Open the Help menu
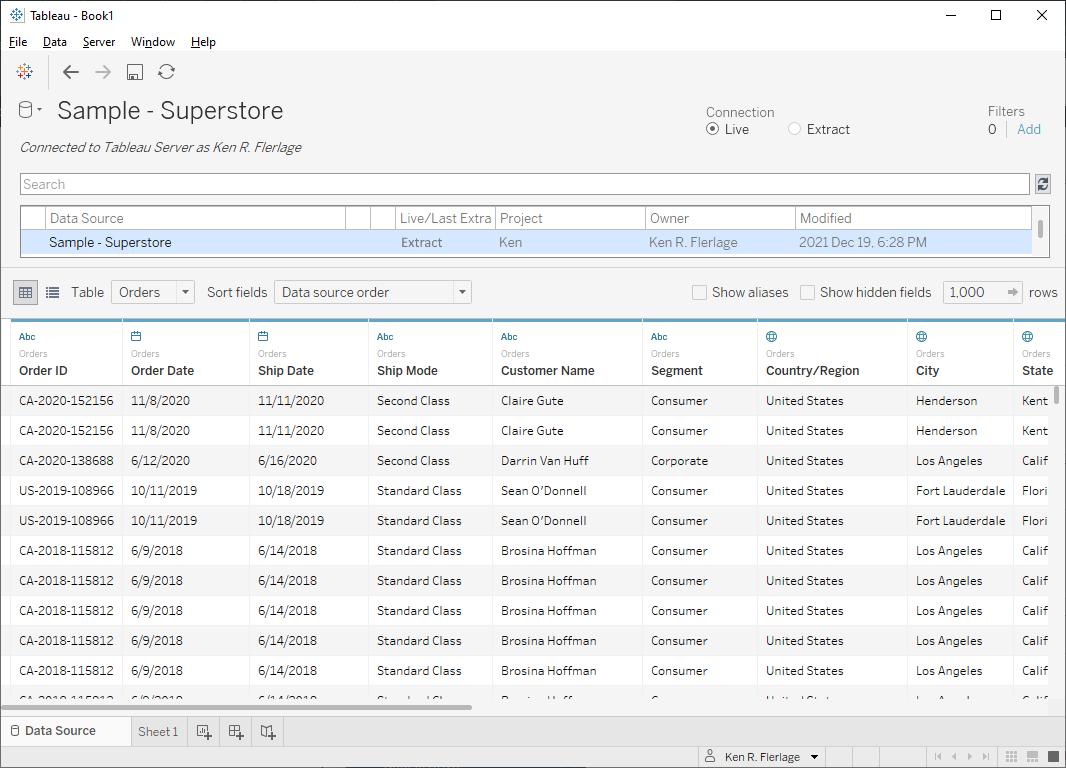The height and width of the screenshot is (768, 1066). [203, 41]
